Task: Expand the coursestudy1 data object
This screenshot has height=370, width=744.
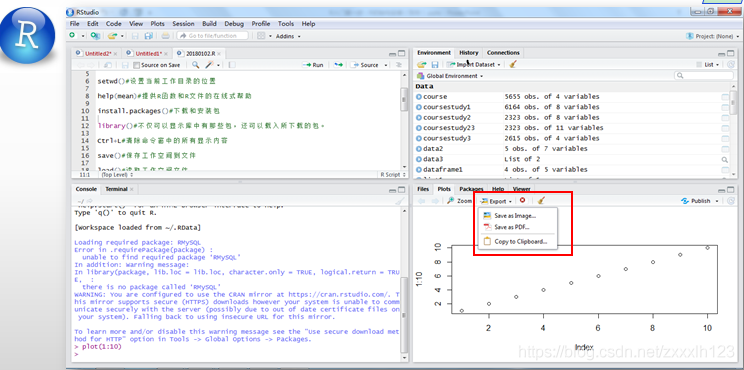Action: click(419, 107)
